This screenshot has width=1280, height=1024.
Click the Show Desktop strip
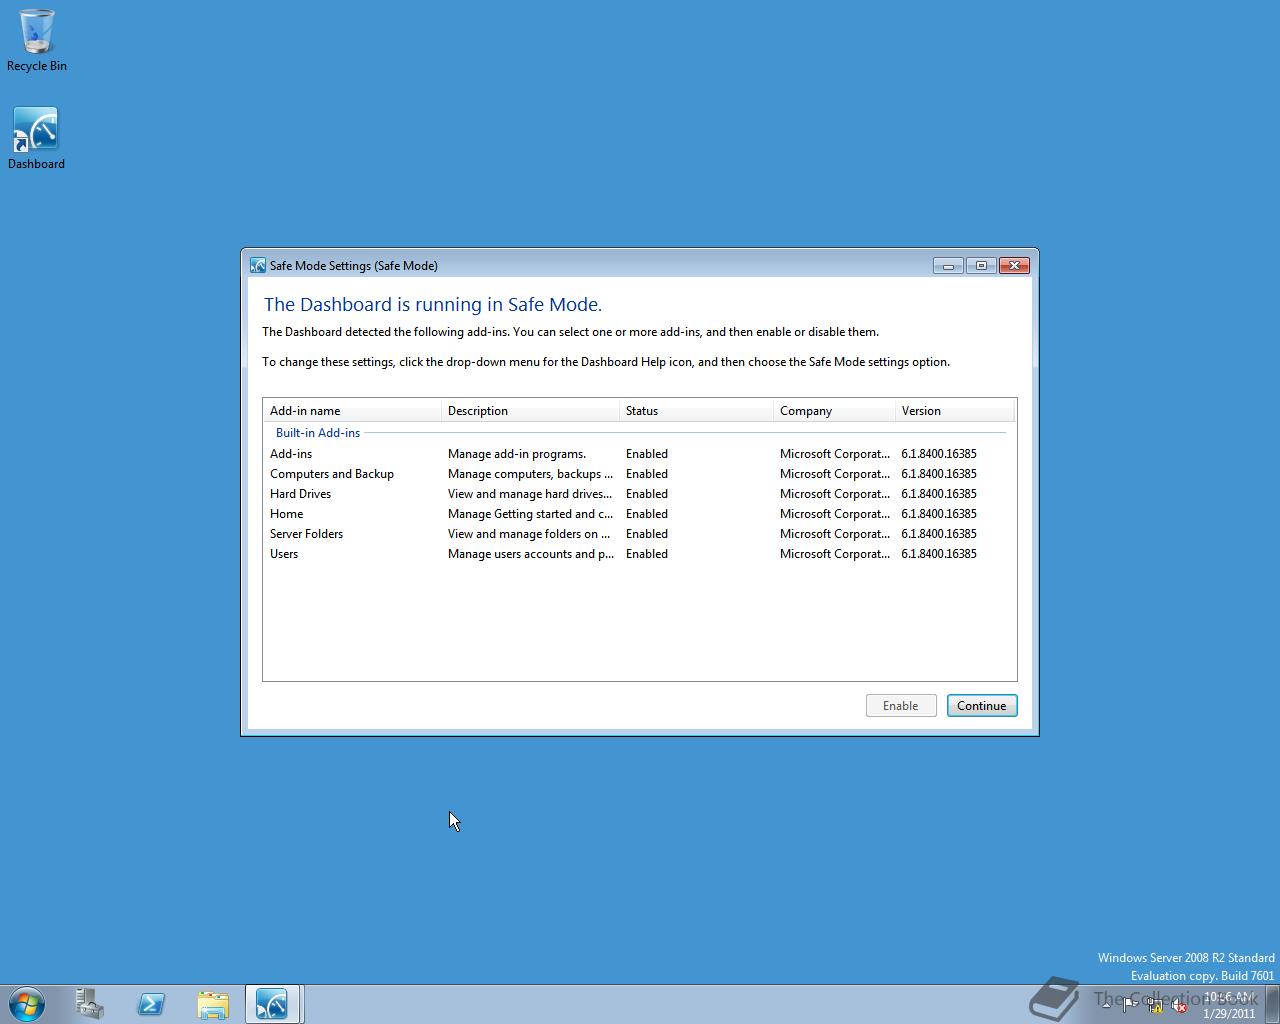(x=1272, y=1004)
